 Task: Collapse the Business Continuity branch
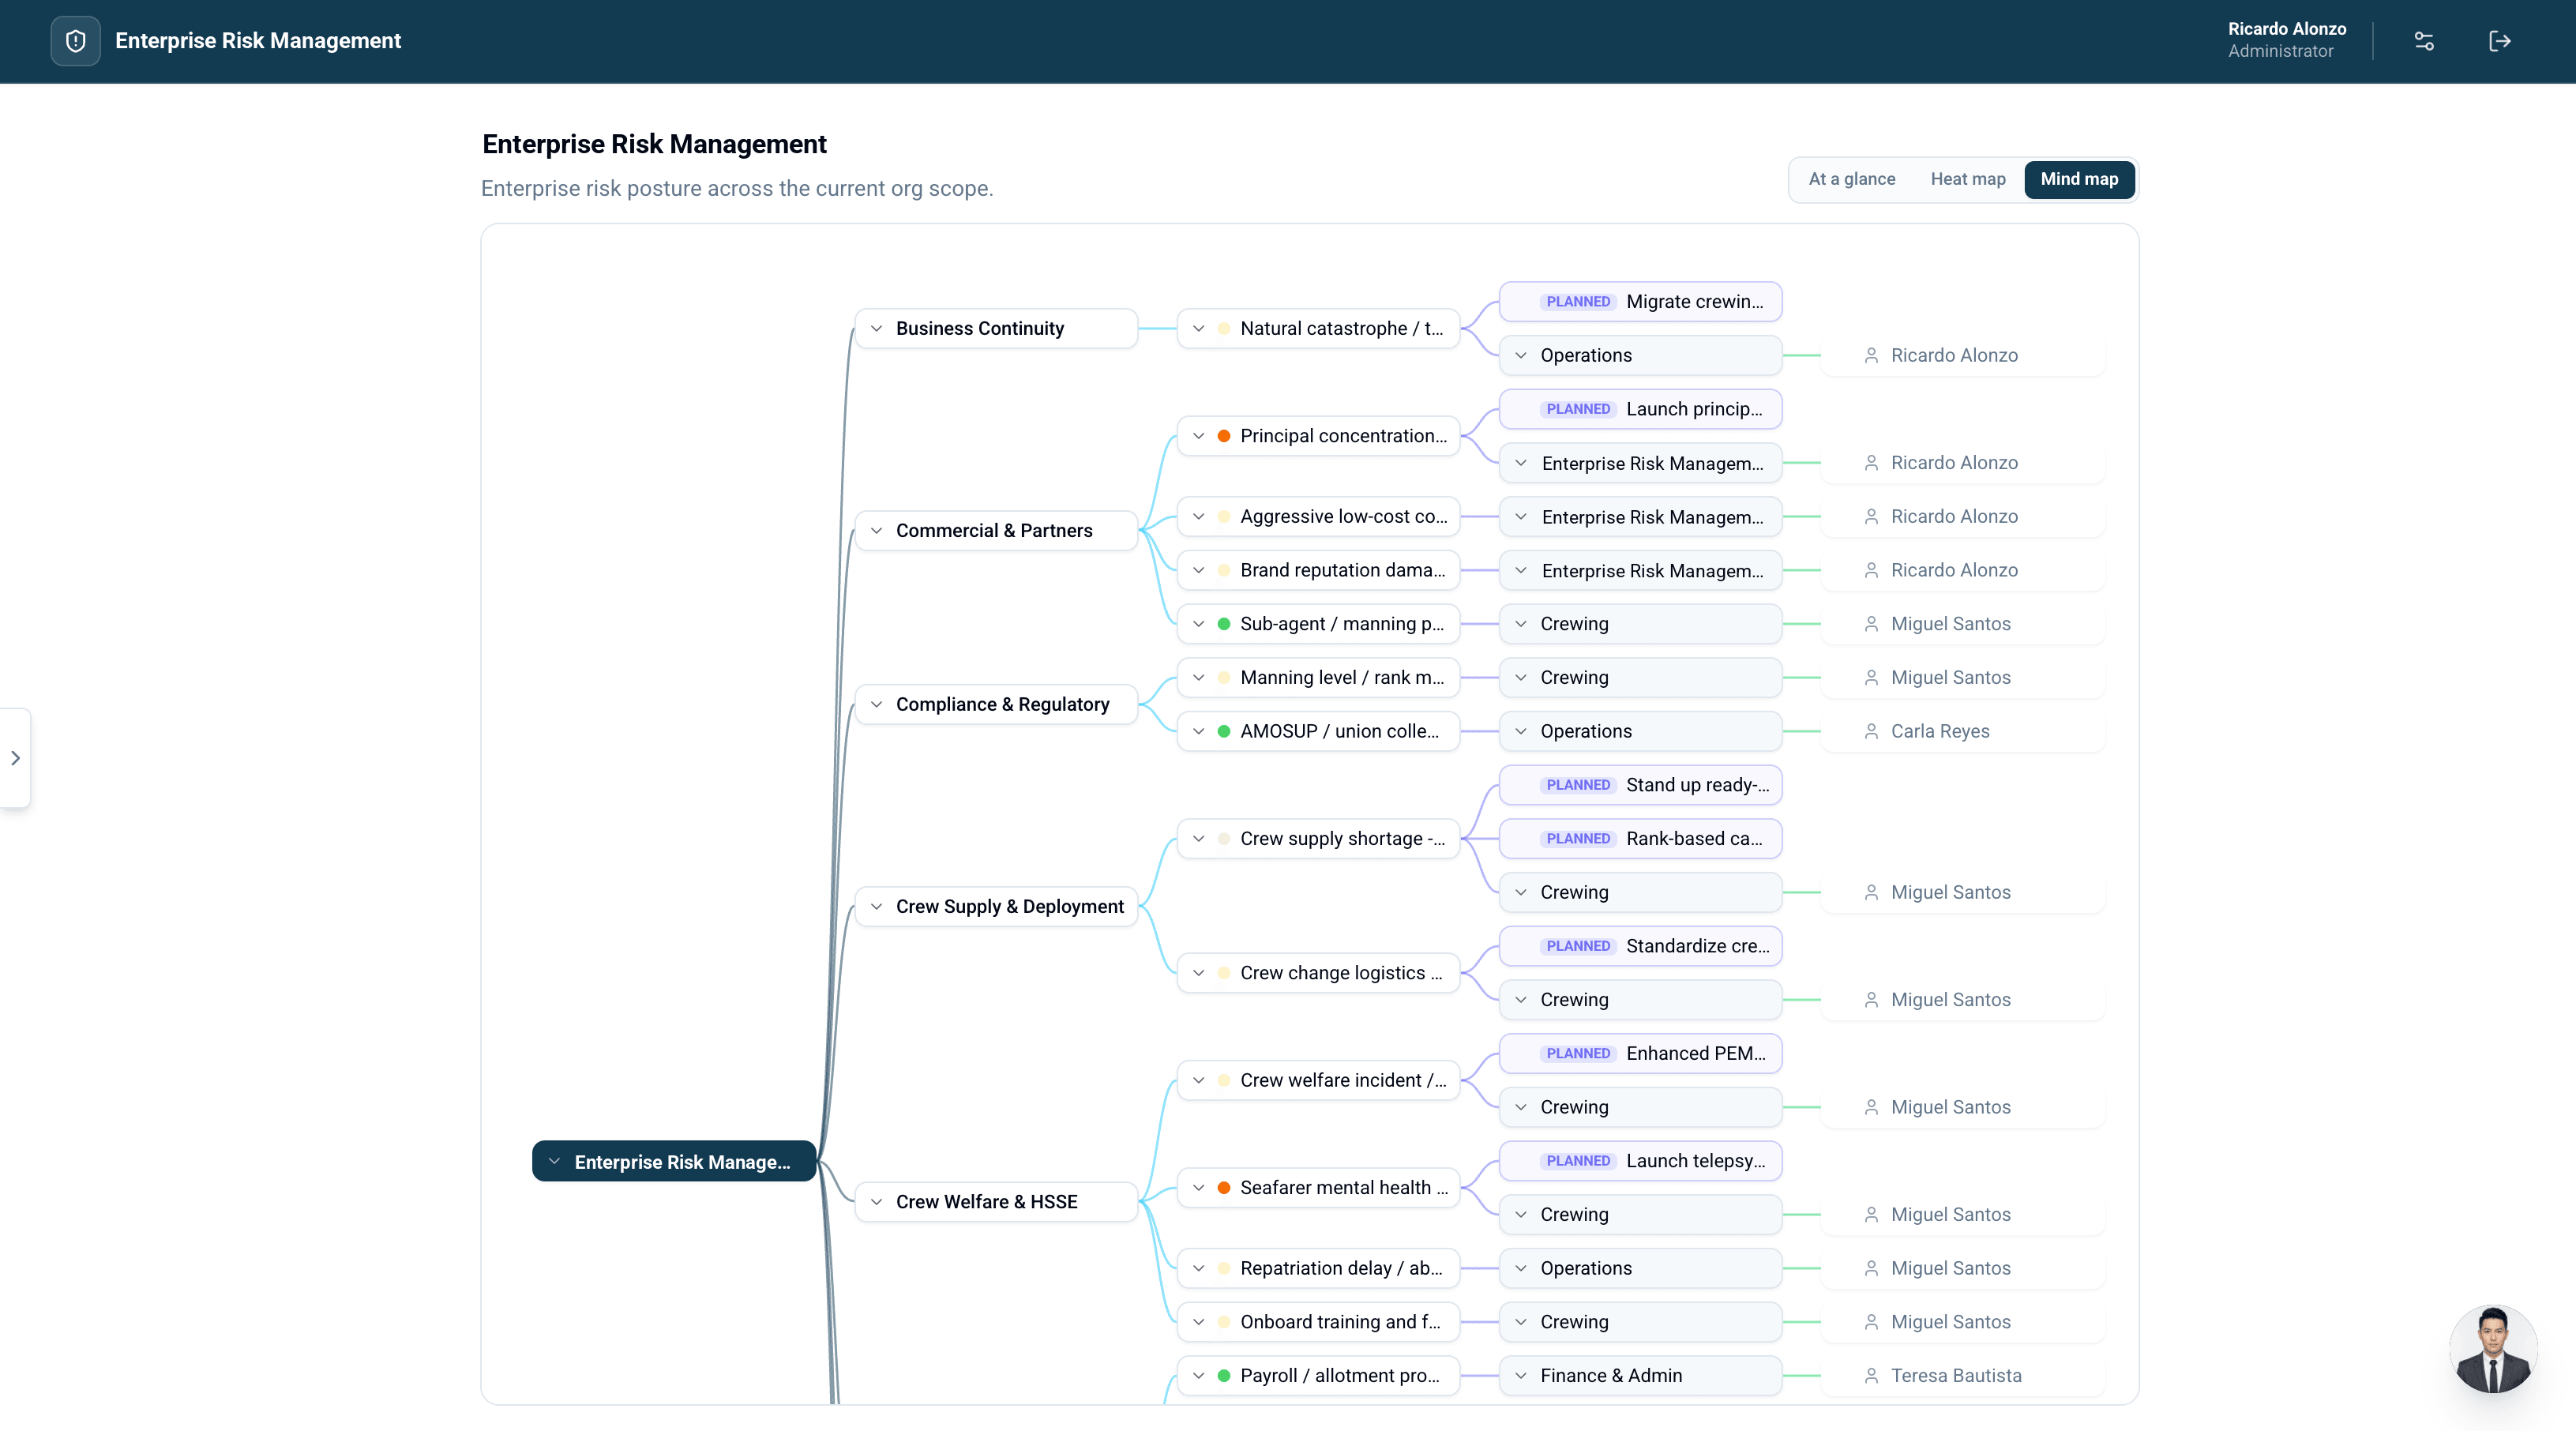pyautogui.click(x=876, y=328)
